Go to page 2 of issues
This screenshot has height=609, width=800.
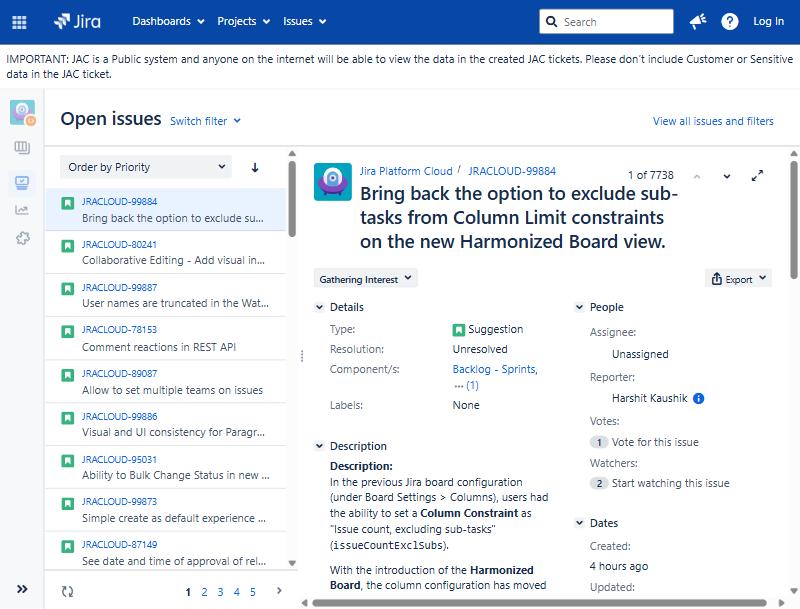[x=204, y=592]
